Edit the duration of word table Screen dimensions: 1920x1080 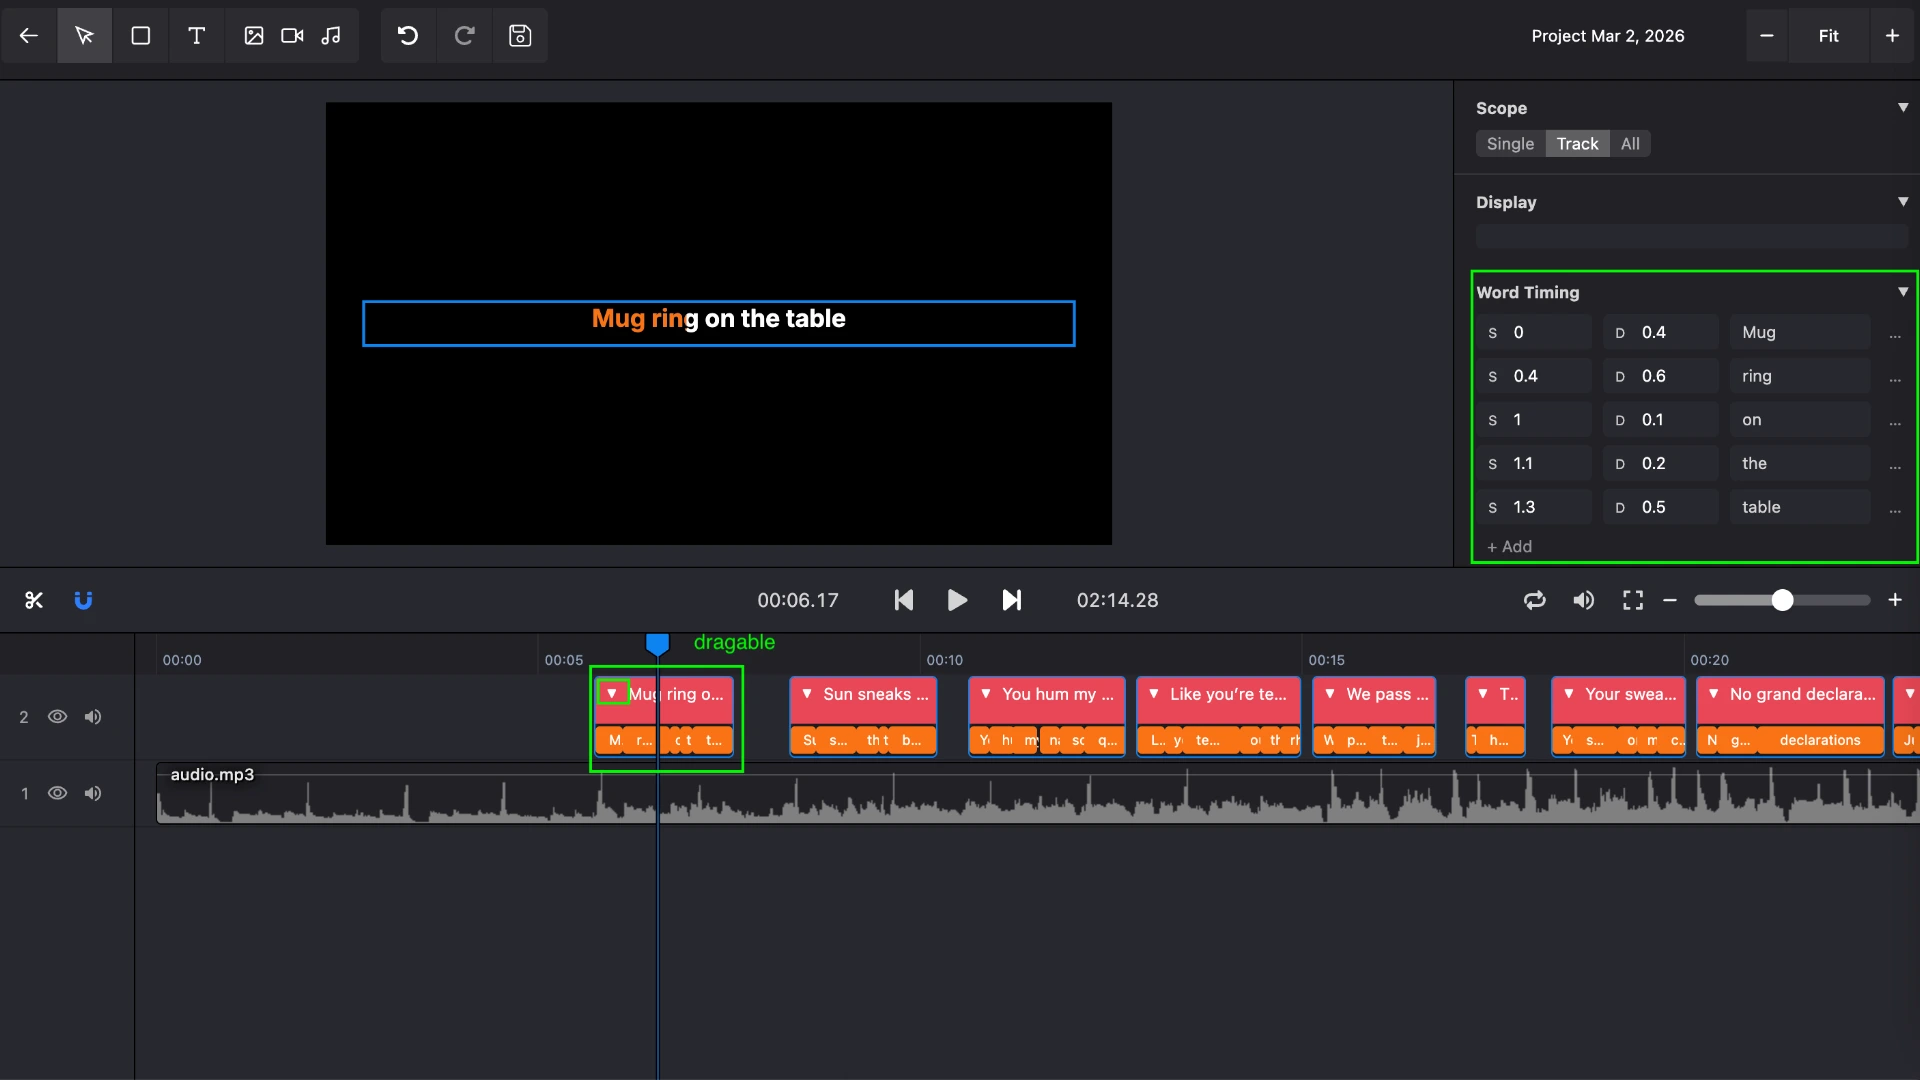tap(1661, 508)
